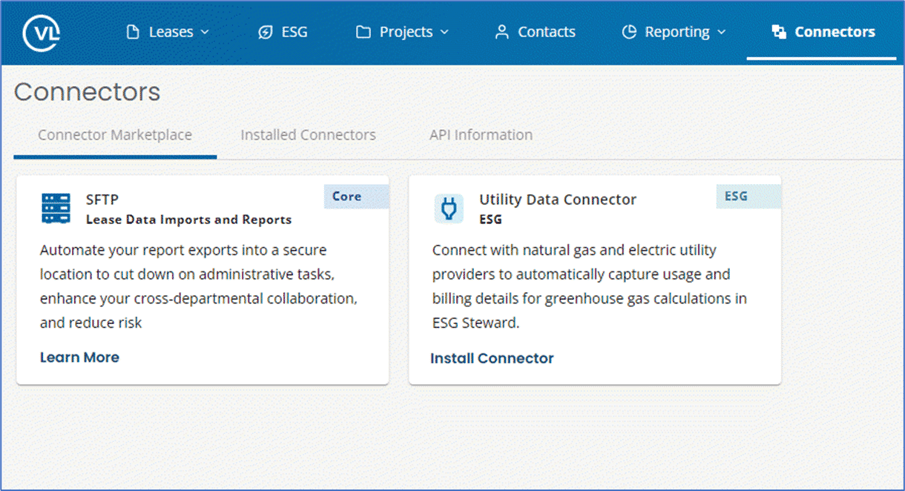
Task: Click the ESG tag on Utility card
Action: click(749, 196)
